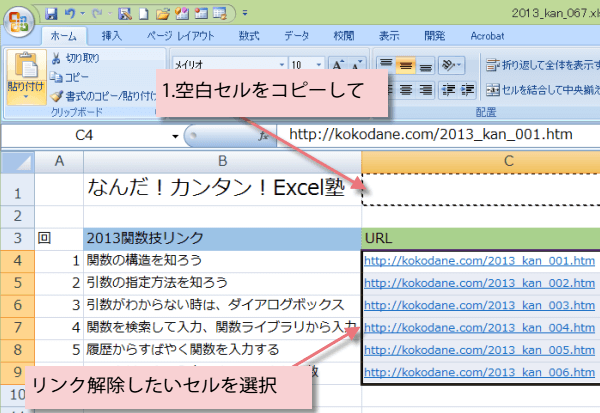Open the ページ レイアウト tab
The width and height of the screenshot is (600, 413).
180,36
